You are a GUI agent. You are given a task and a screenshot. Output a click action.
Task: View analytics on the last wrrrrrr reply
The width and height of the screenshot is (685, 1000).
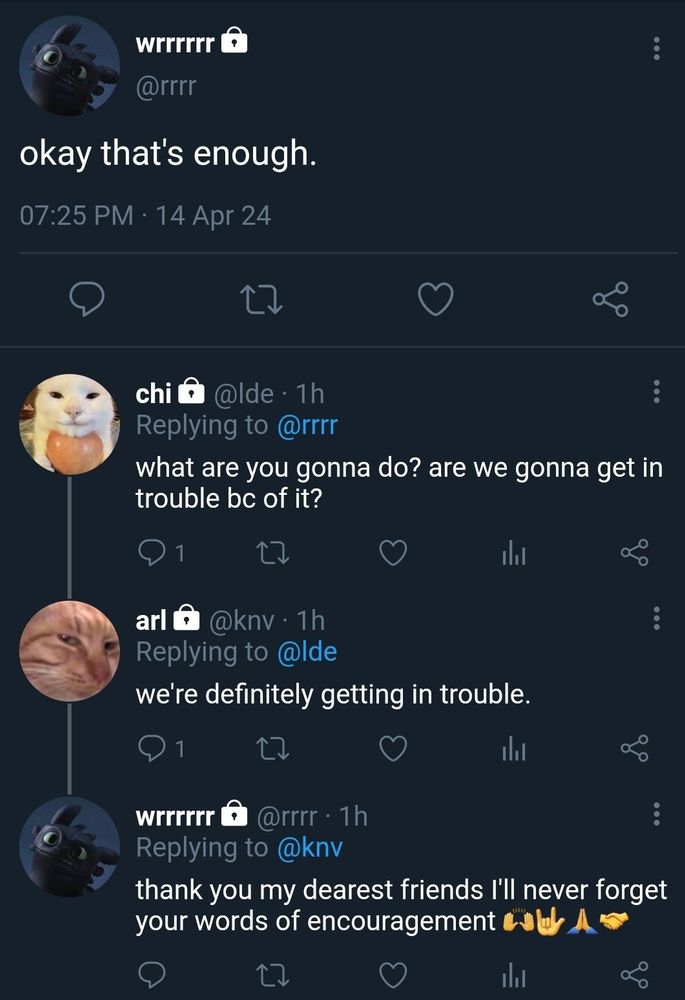(x=513, y=975)
